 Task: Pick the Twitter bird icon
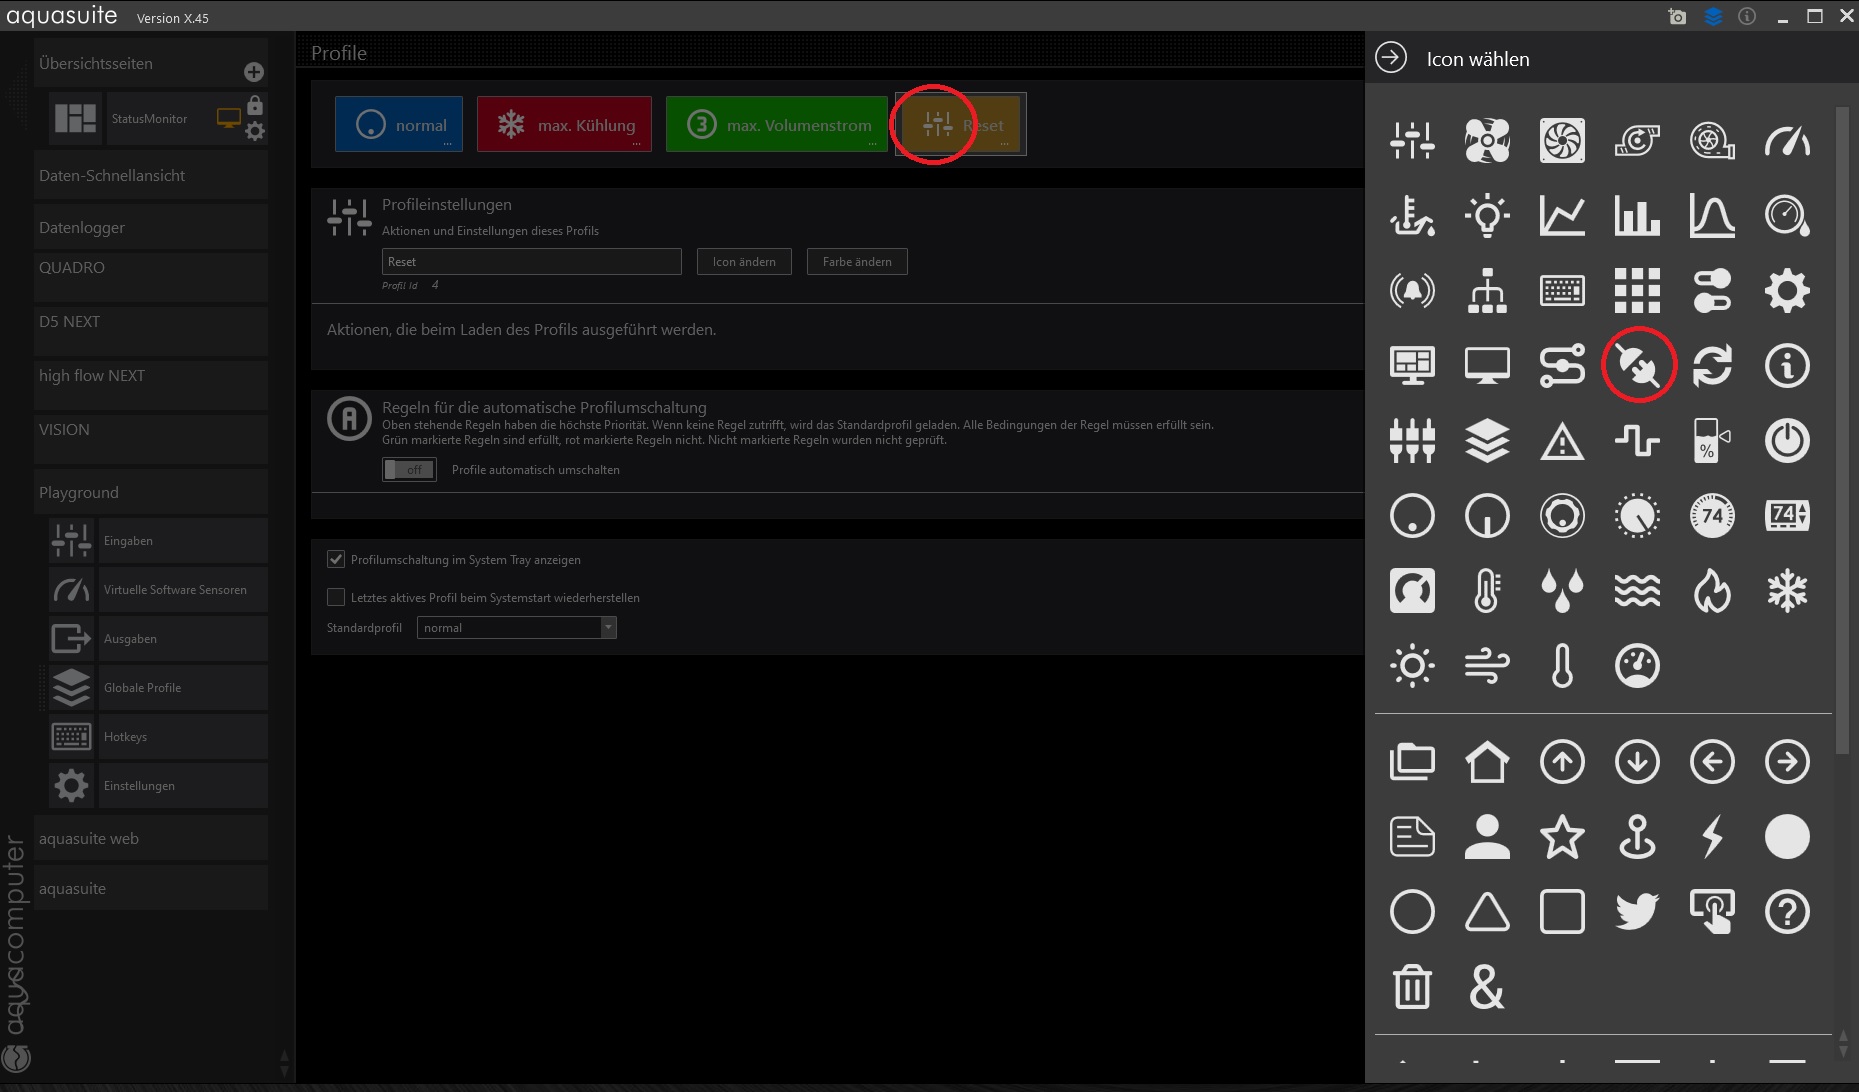click(x=1637, y=911)
